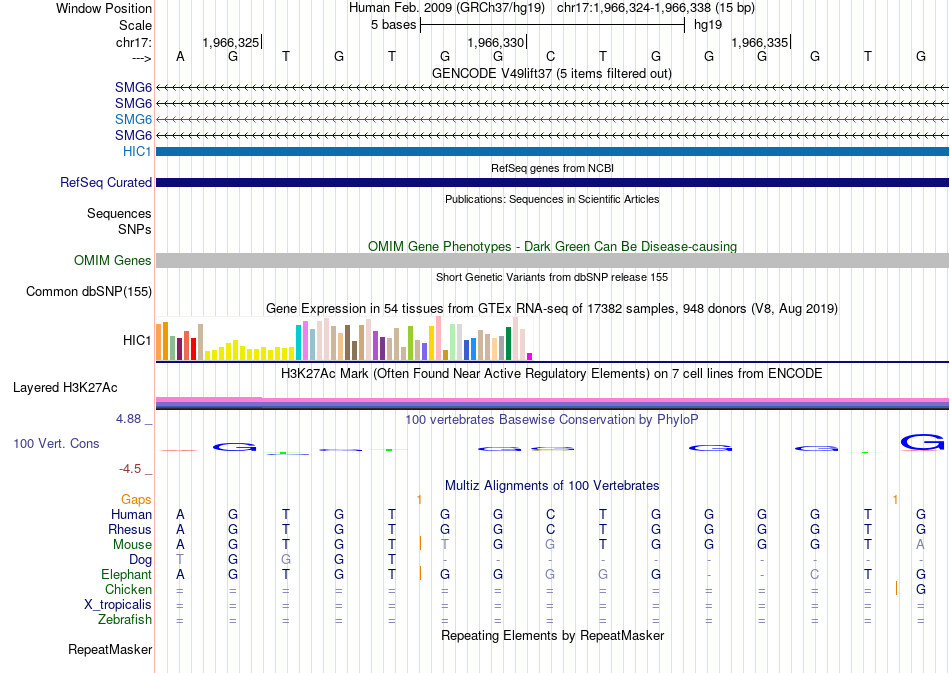Open 100 vertebrates Basewise Conservation by PhyloP title
Viewport: 950px width, 673px height.
coord(552,419)
